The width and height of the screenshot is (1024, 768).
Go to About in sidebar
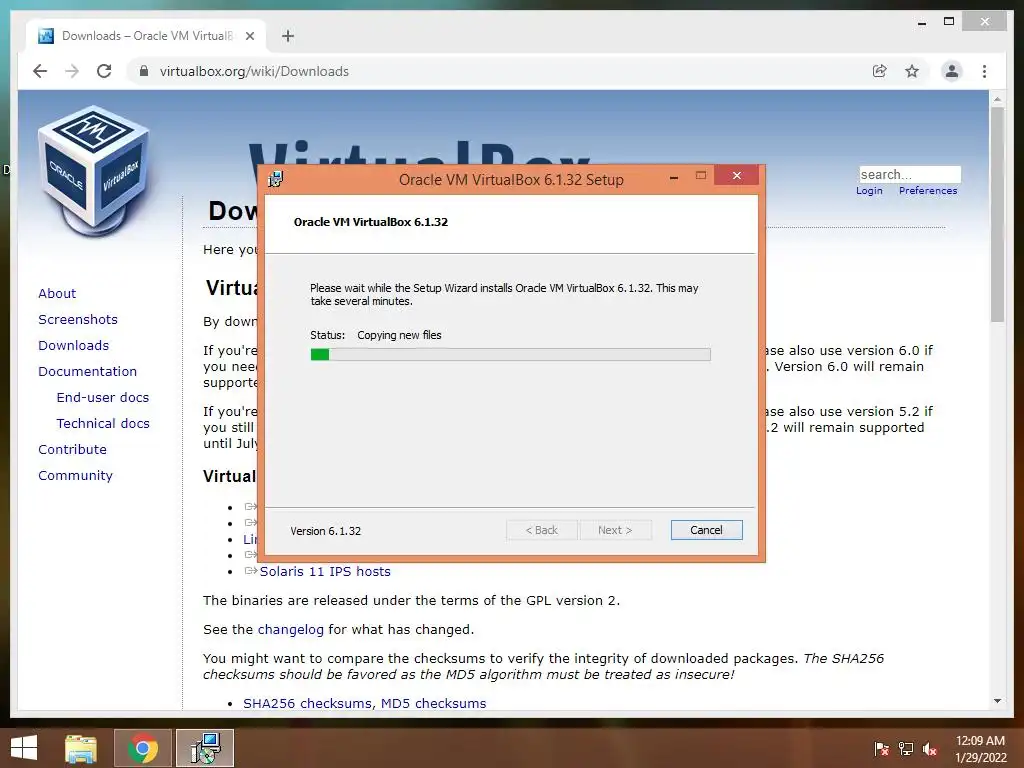(x=57, y=293)
